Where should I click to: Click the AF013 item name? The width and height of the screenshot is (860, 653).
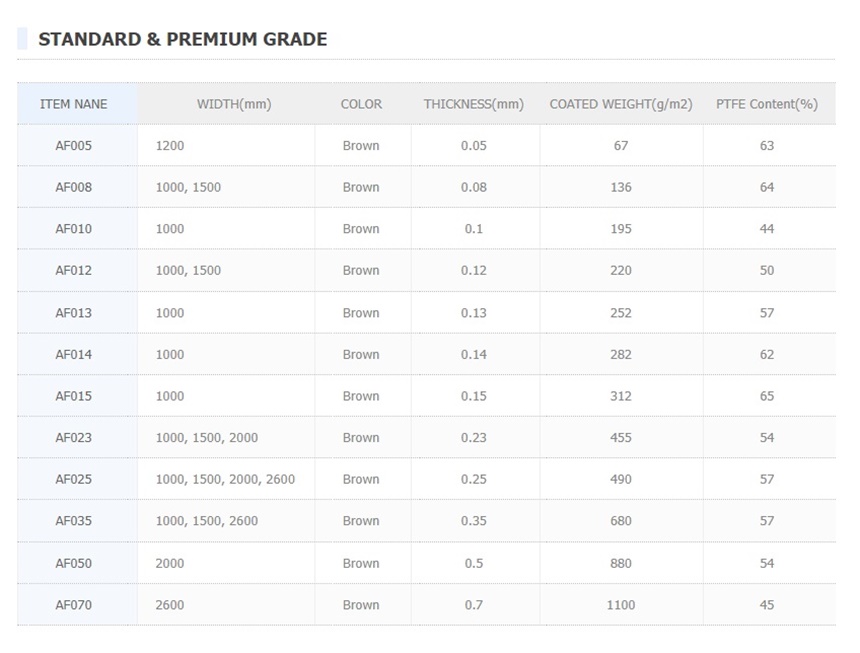73,313
